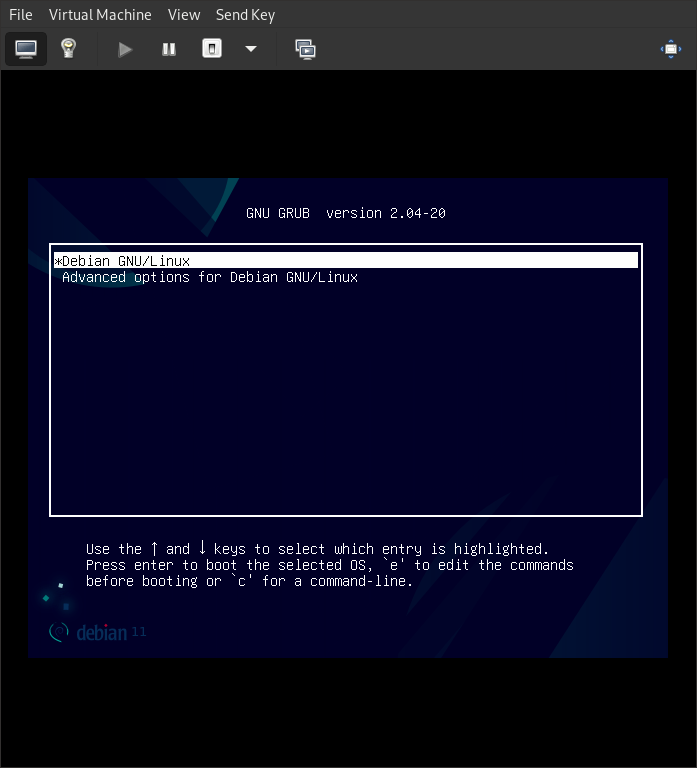Click the 'Use the ↑ and ↓ keys' help line
This screenshot has height=768, width=697.
click(x=317, y=549)
